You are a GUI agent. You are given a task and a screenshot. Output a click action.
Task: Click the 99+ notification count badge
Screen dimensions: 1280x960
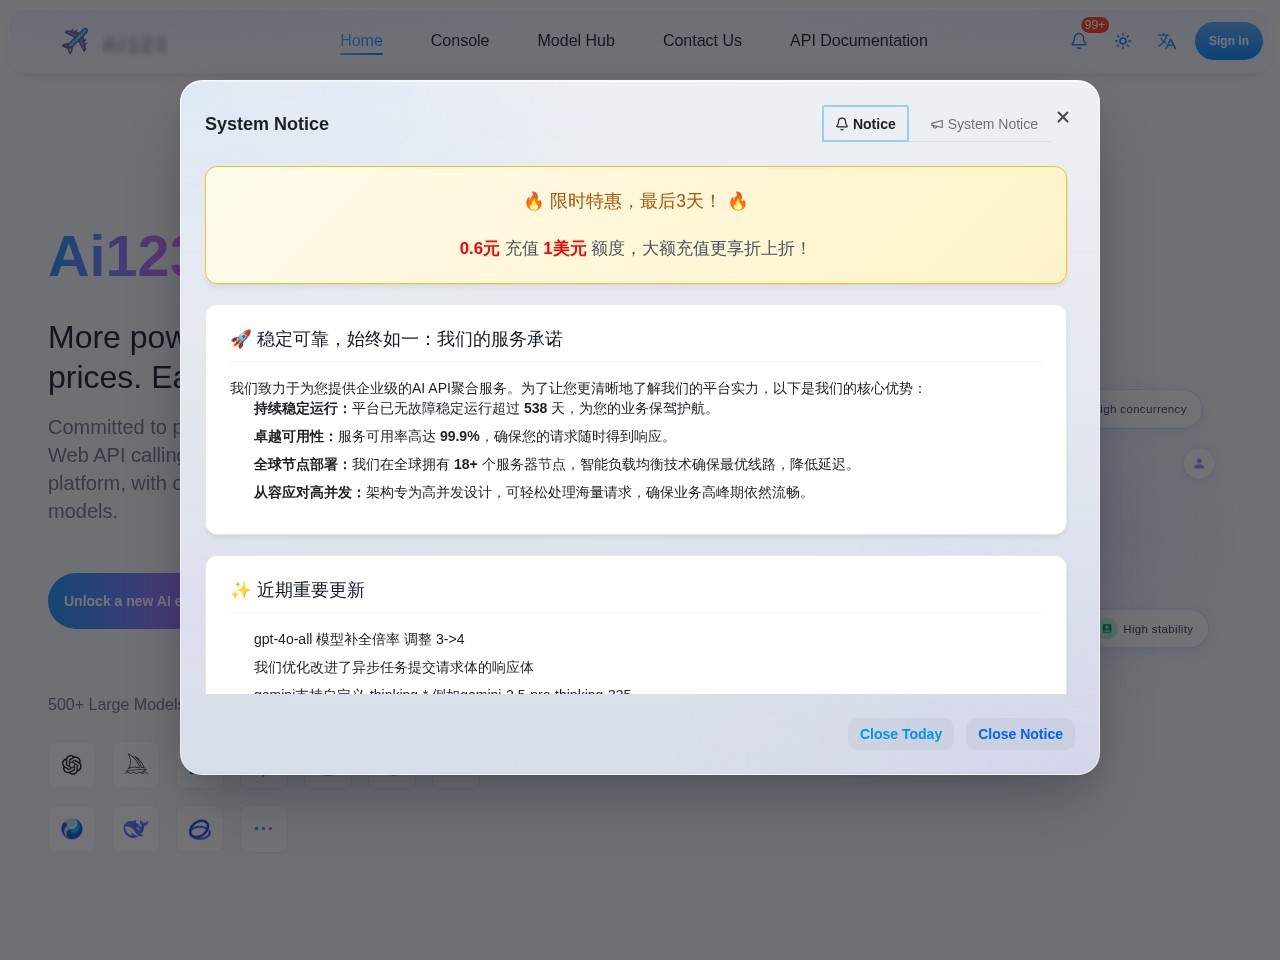click(x=1095, y=25)
